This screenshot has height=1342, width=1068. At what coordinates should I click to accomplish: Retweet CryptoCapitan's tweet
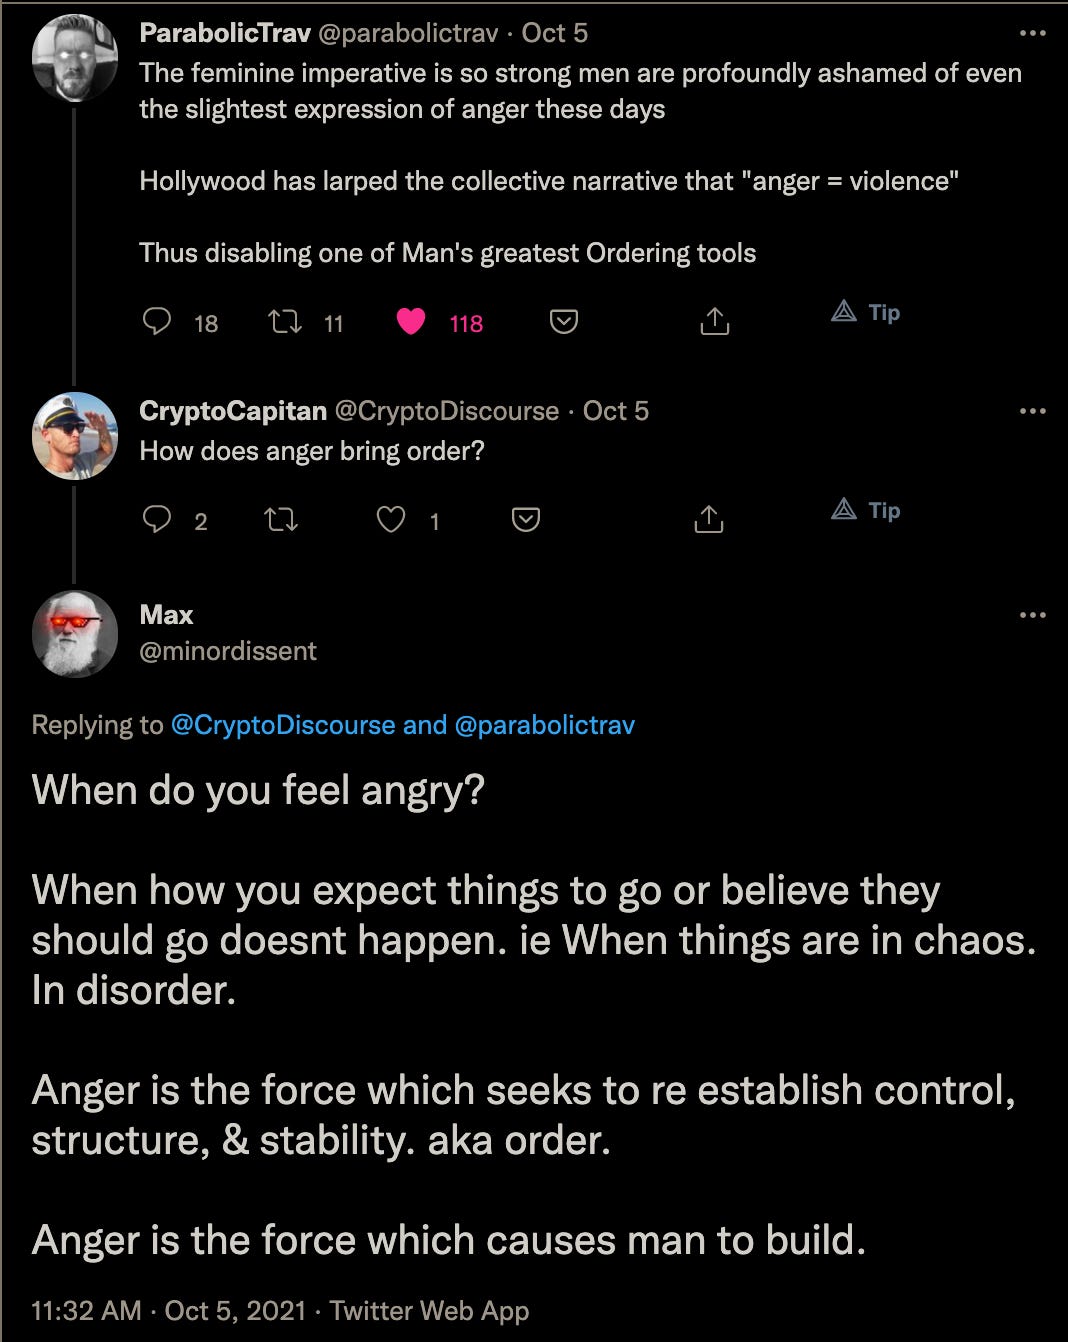pyautogui.click(x=283, y=520)
